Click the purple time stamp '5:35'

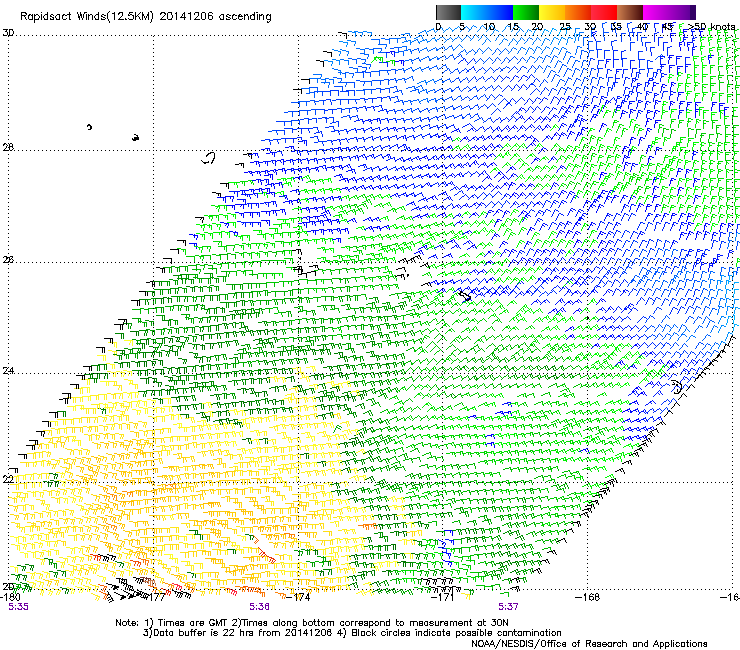18,607
